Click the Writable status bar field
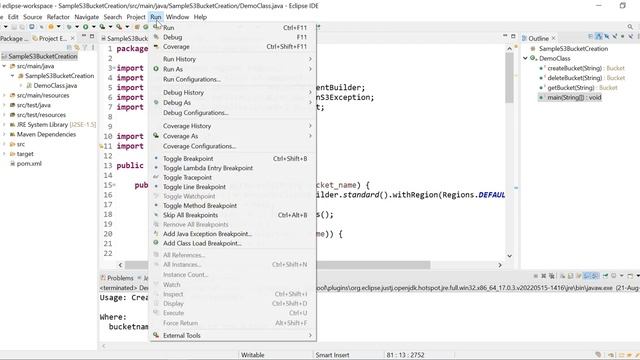The image size is (640, 360). coord(253,355)
